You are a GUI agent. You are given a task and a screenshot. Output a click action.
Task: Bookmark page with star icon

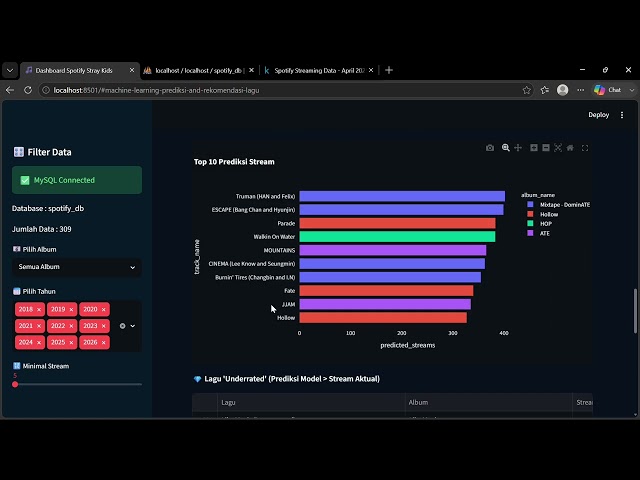(x=527, y=90)
